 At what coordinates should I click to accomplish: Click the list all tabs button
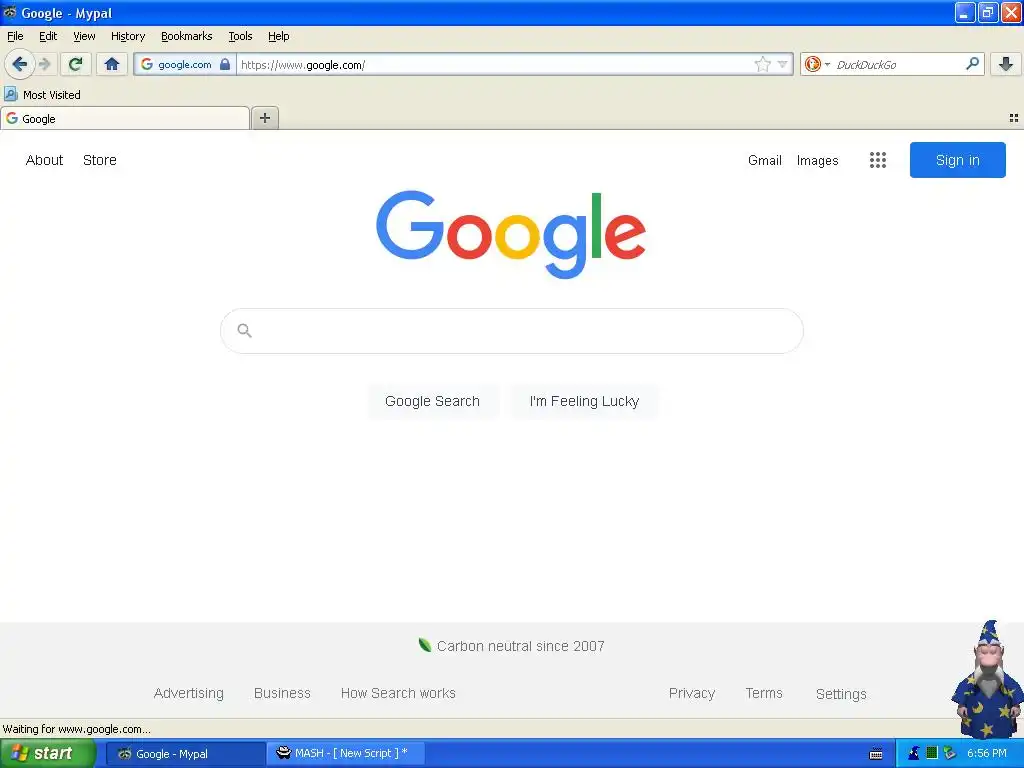click(1014, 118)
